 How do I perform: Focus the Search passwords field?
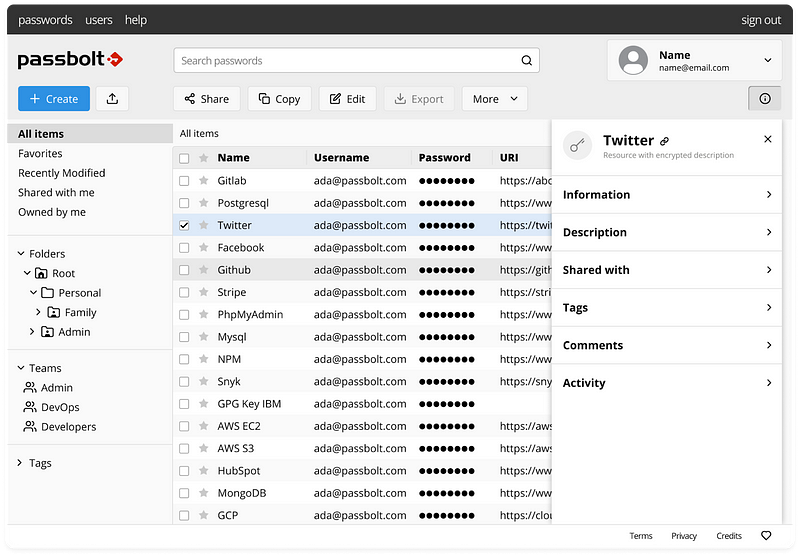(356, 61)
